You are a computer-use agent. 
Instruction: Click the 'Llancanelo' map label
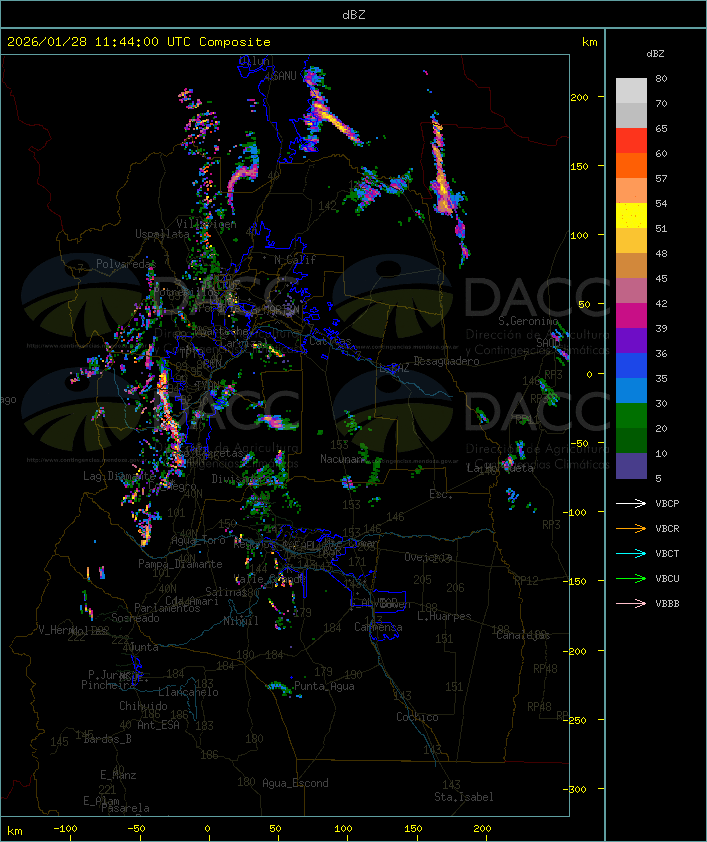tap(188, 692)
